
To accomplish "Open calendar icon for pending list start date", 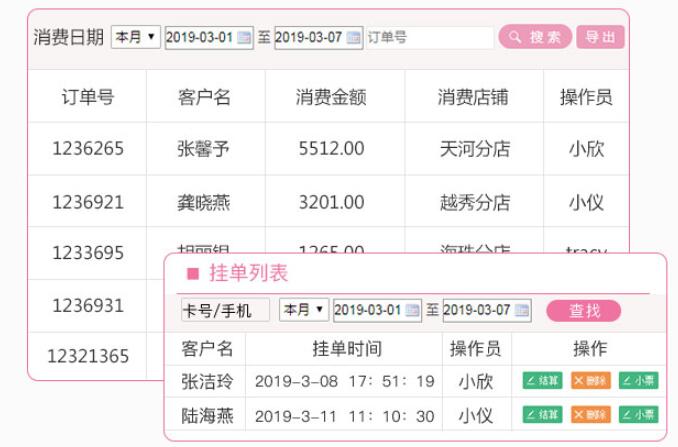I will pyautogui.click(x=413, y=311).
